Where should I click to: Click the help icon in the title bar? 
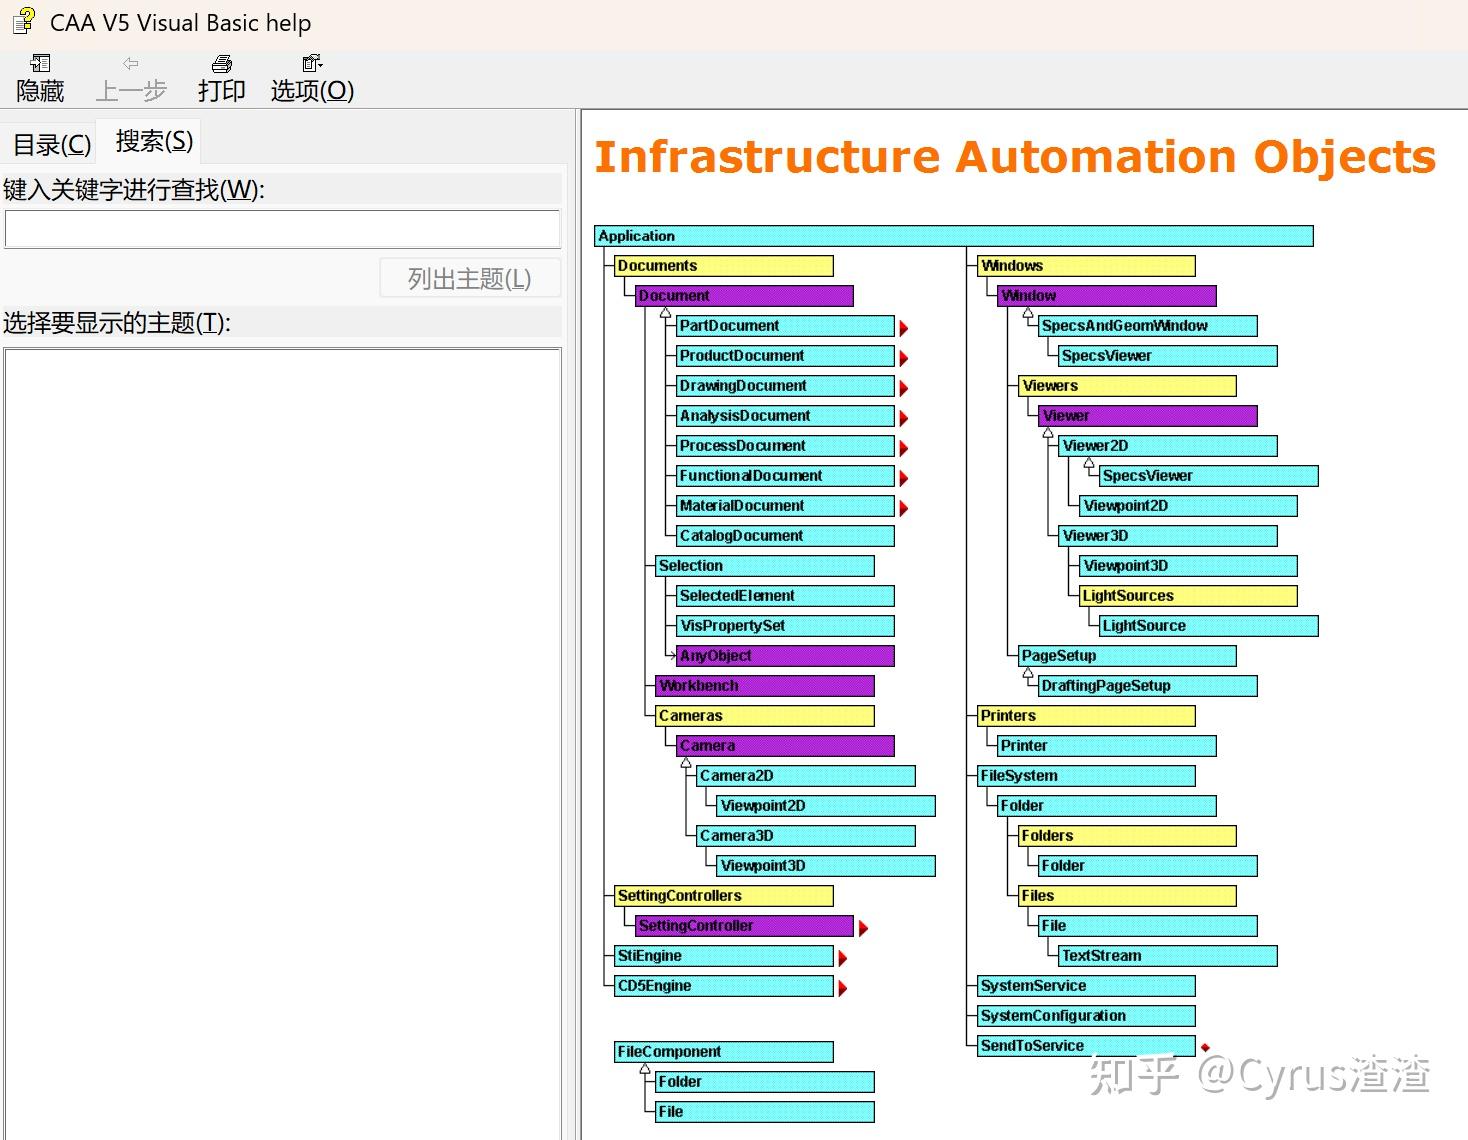pos(23,21)
